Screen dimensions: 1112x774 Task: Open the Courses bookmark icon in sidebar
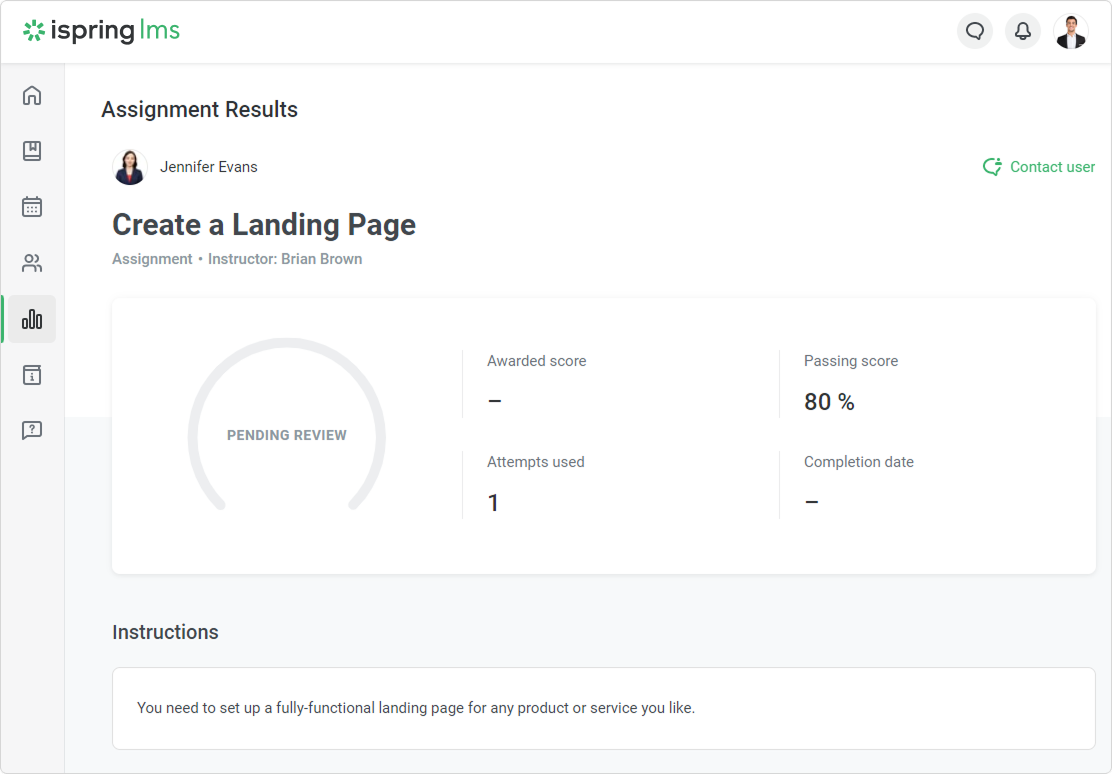[x=32, y=151]
